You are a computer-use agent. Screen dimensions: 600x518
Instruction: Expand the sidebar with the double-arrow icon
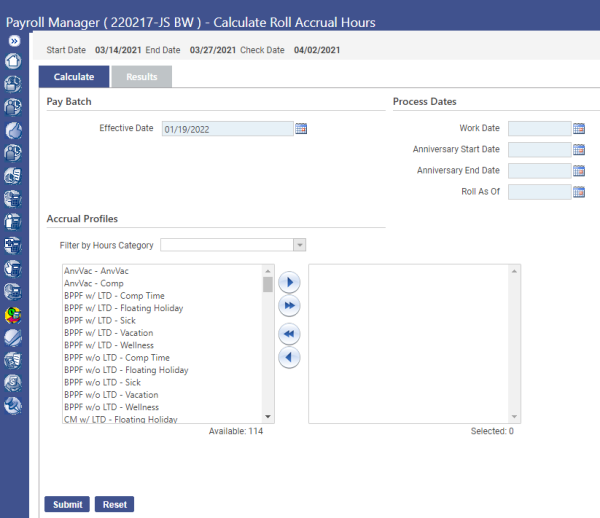tap(14, 41)
